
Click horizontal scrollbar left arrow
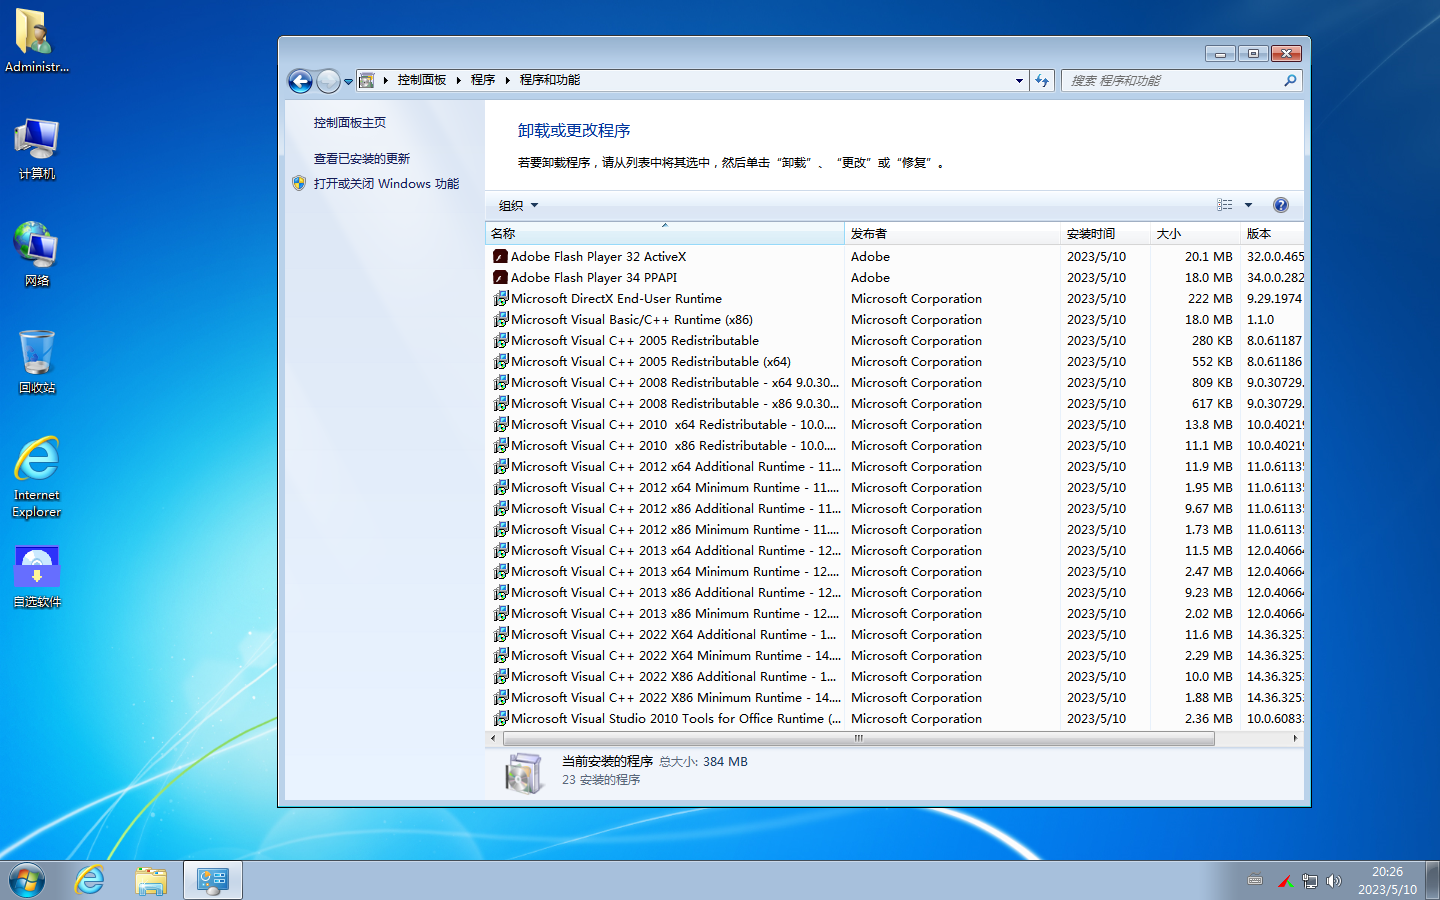tap(493, 739)
